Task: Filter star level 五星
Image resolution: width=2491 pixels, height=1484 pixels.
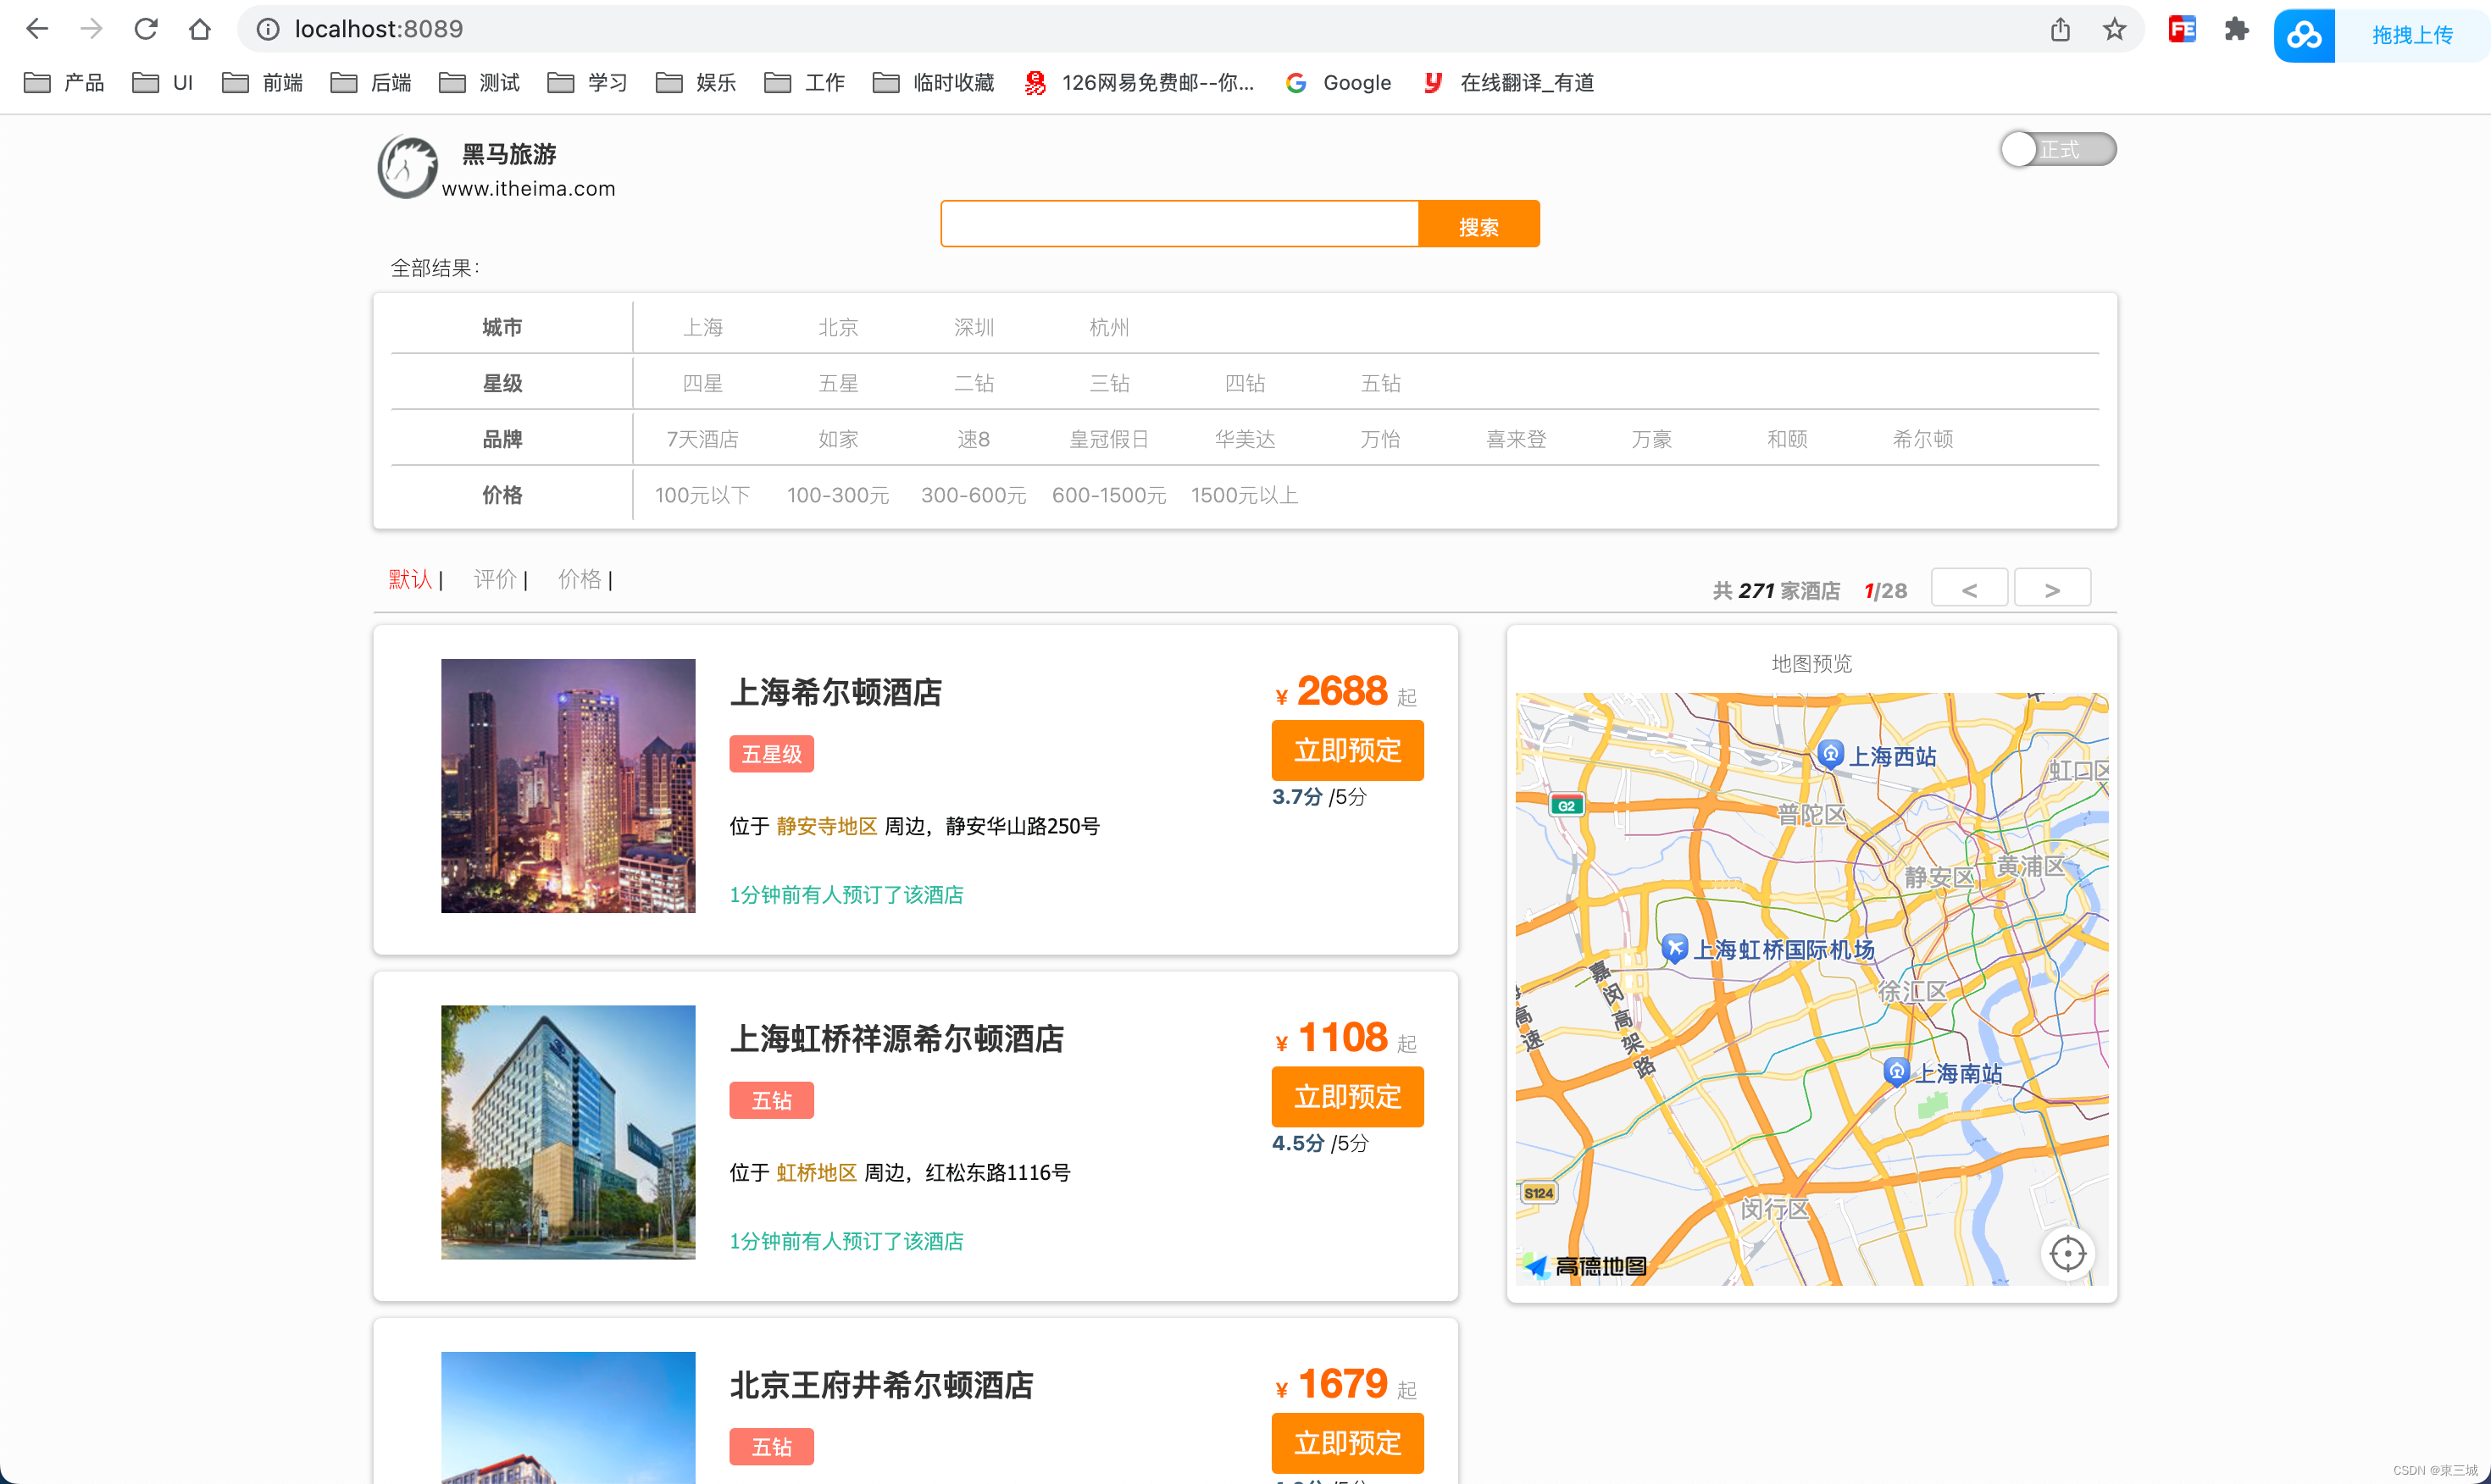Action: 838,383
